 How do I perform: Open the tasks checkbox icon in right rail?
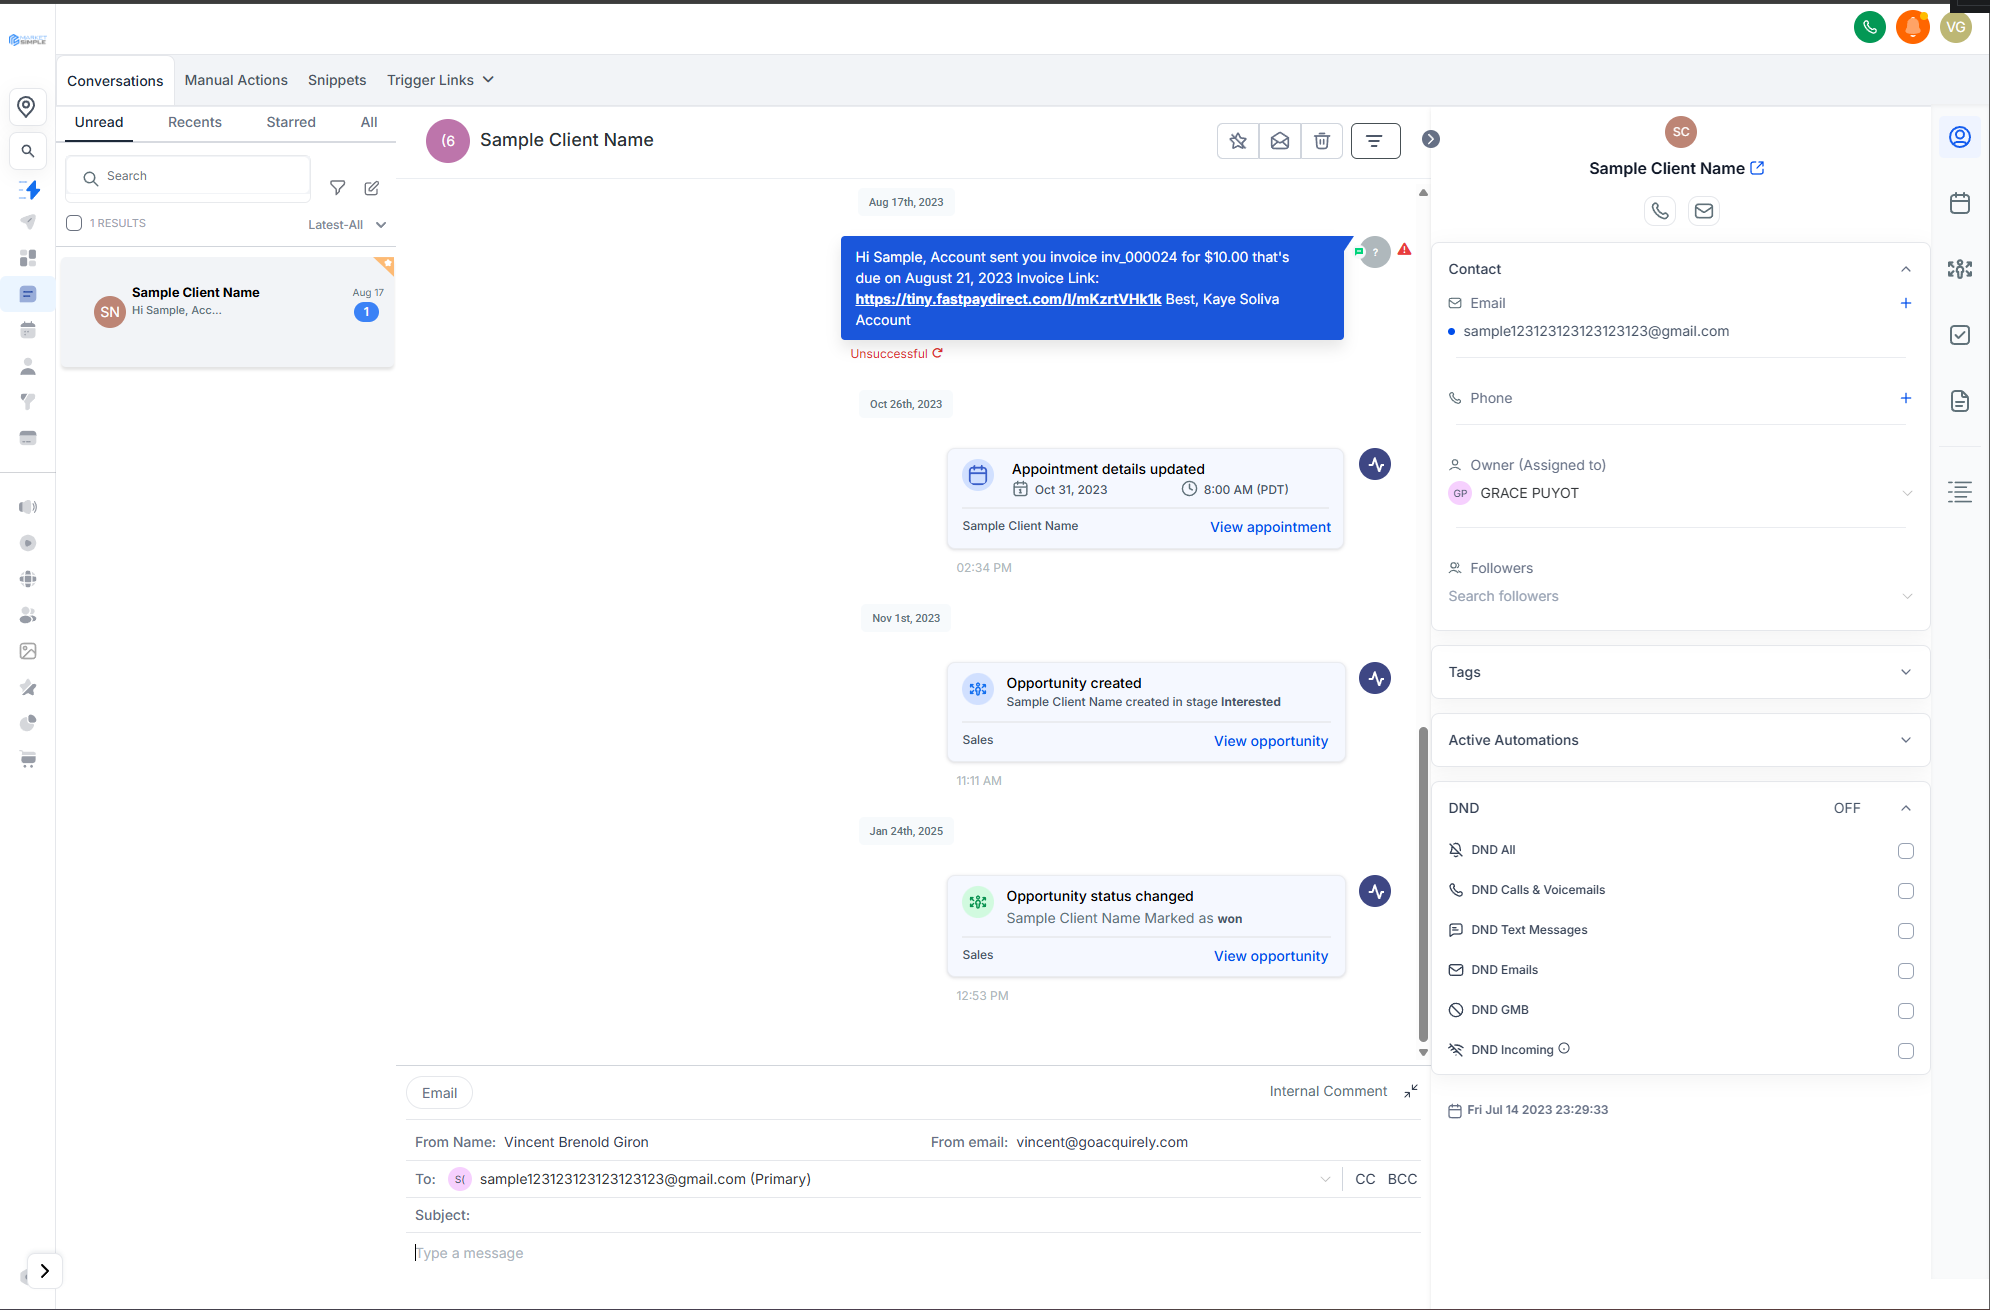tap(1960, 335)
